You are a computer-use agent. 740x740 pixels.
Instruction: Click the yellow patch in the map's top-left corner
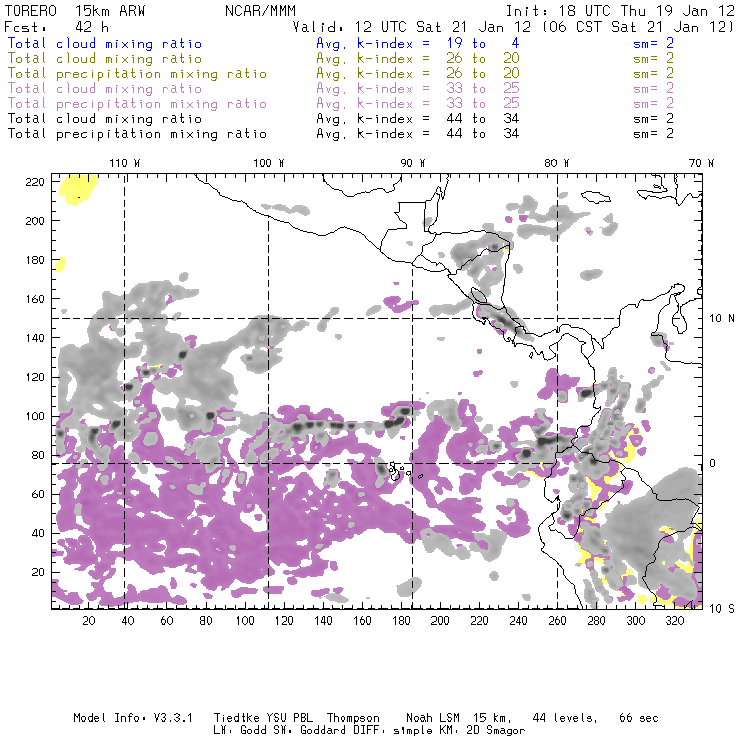click(x=78, y=189)
